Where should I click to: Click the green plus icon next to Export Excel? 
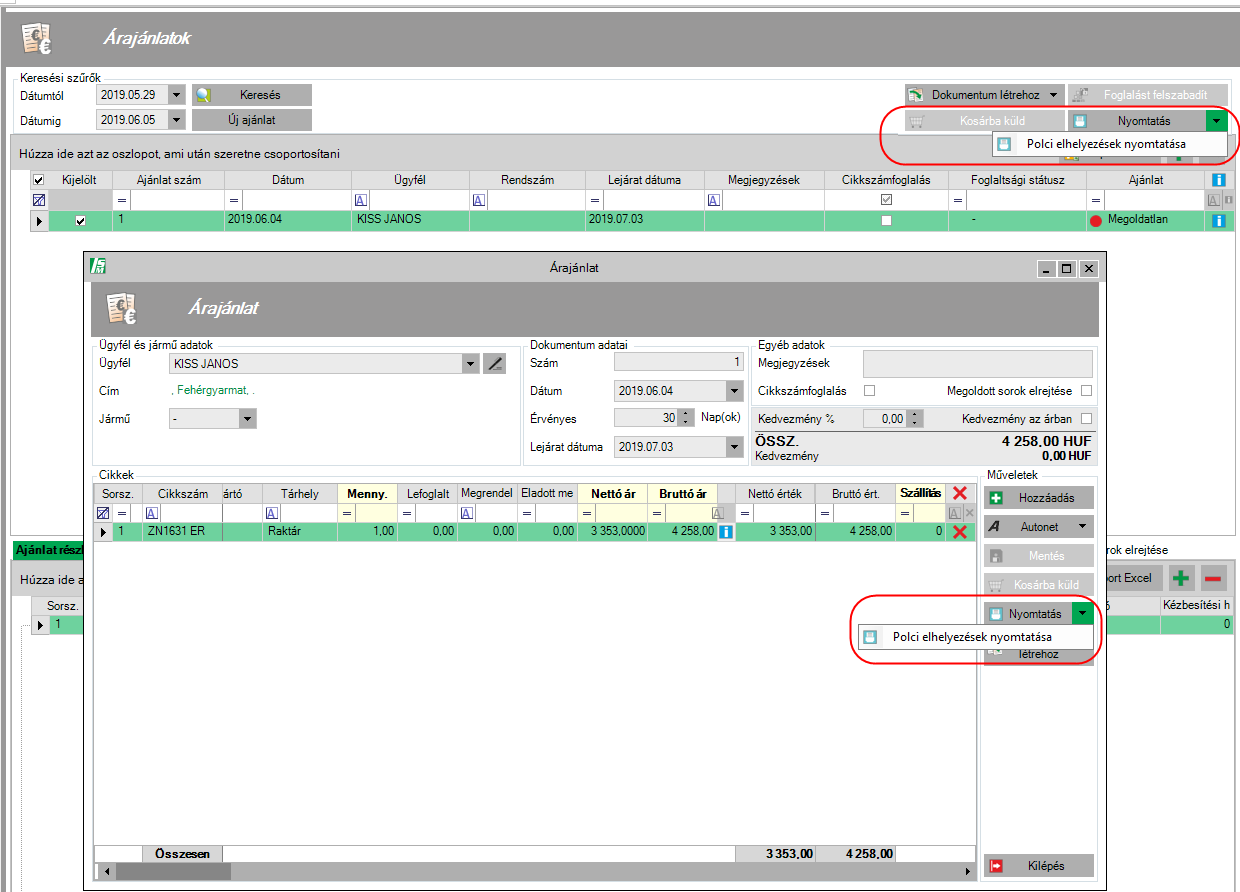coord(1182,578)
